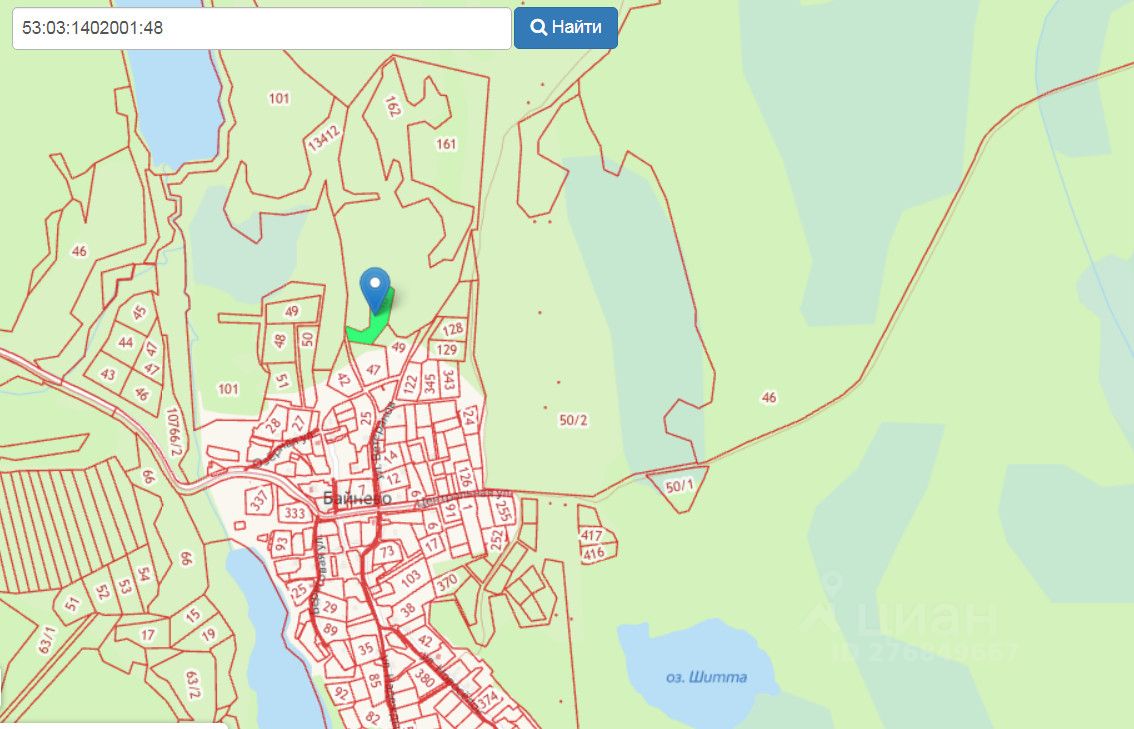Select parcel labeled 252
1134x729 pixels.
pyautogui.click(x=496, y=540)
